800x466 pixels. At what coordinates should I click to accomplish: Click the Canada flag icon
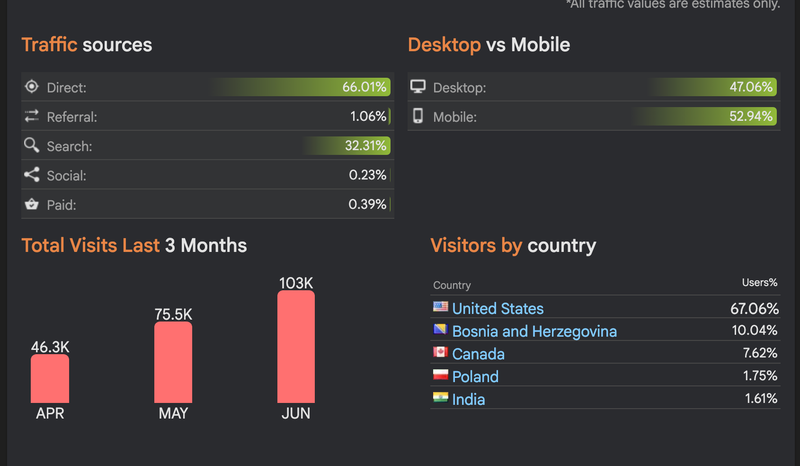tap(440, 353)
